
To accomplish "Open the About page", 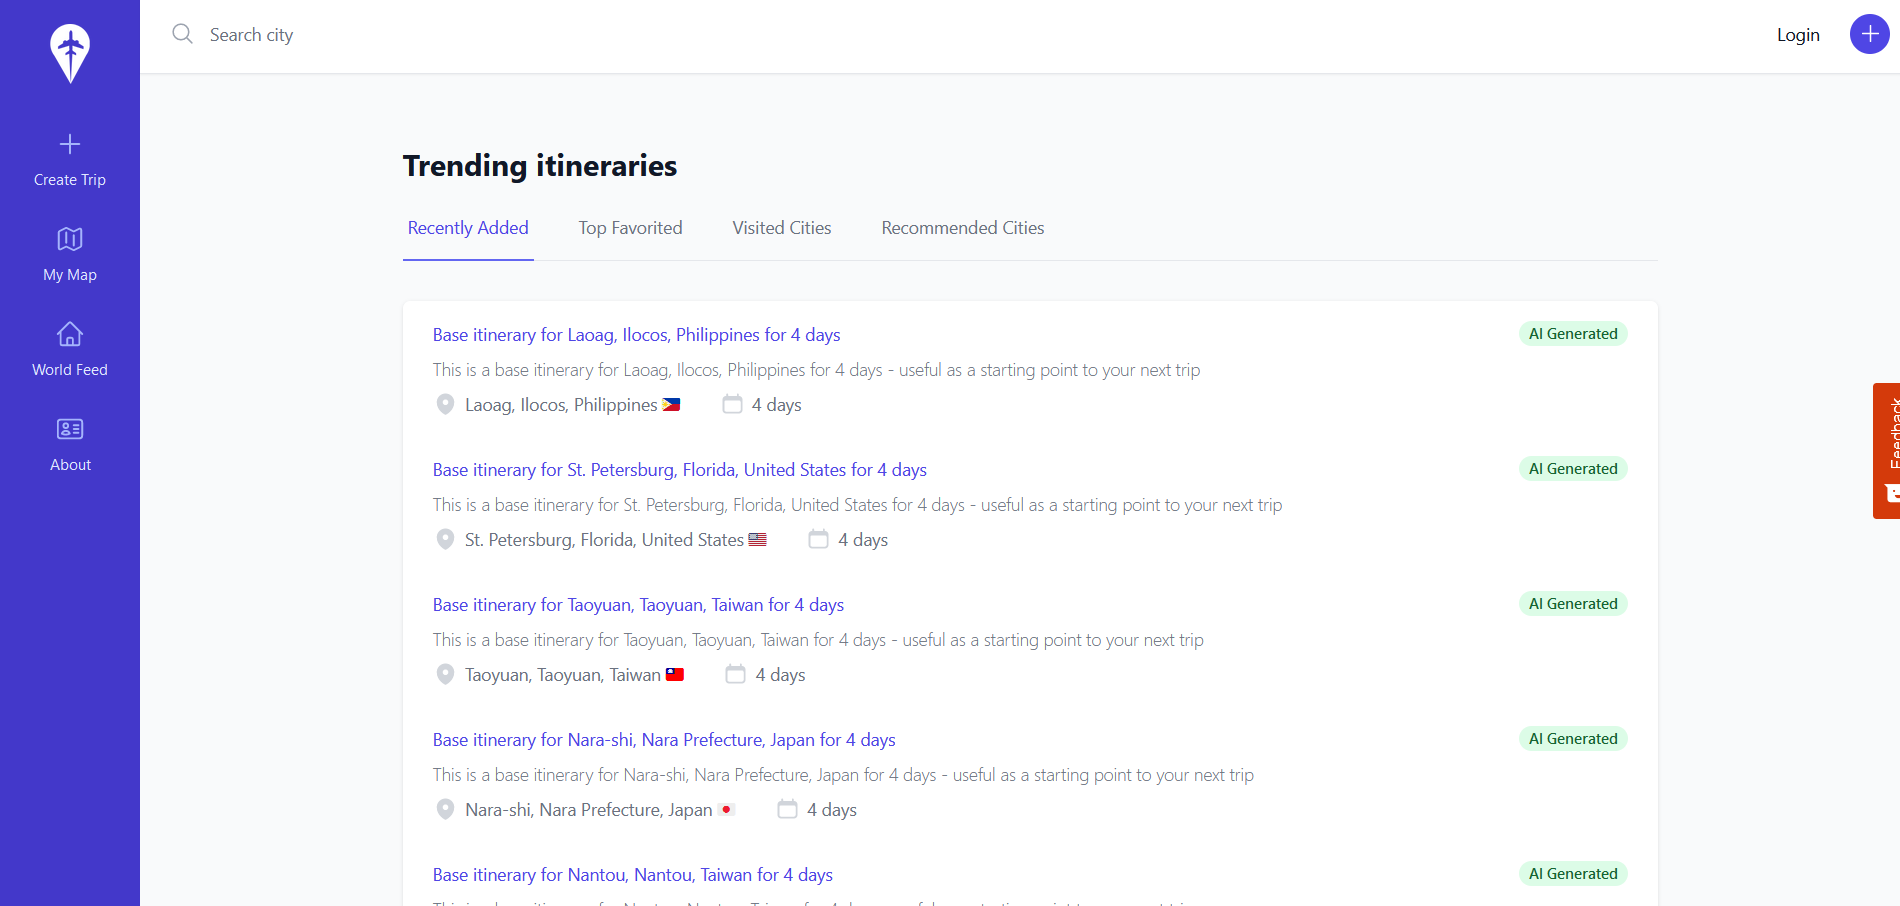I will pyautogui.click(x=70, y=445).
